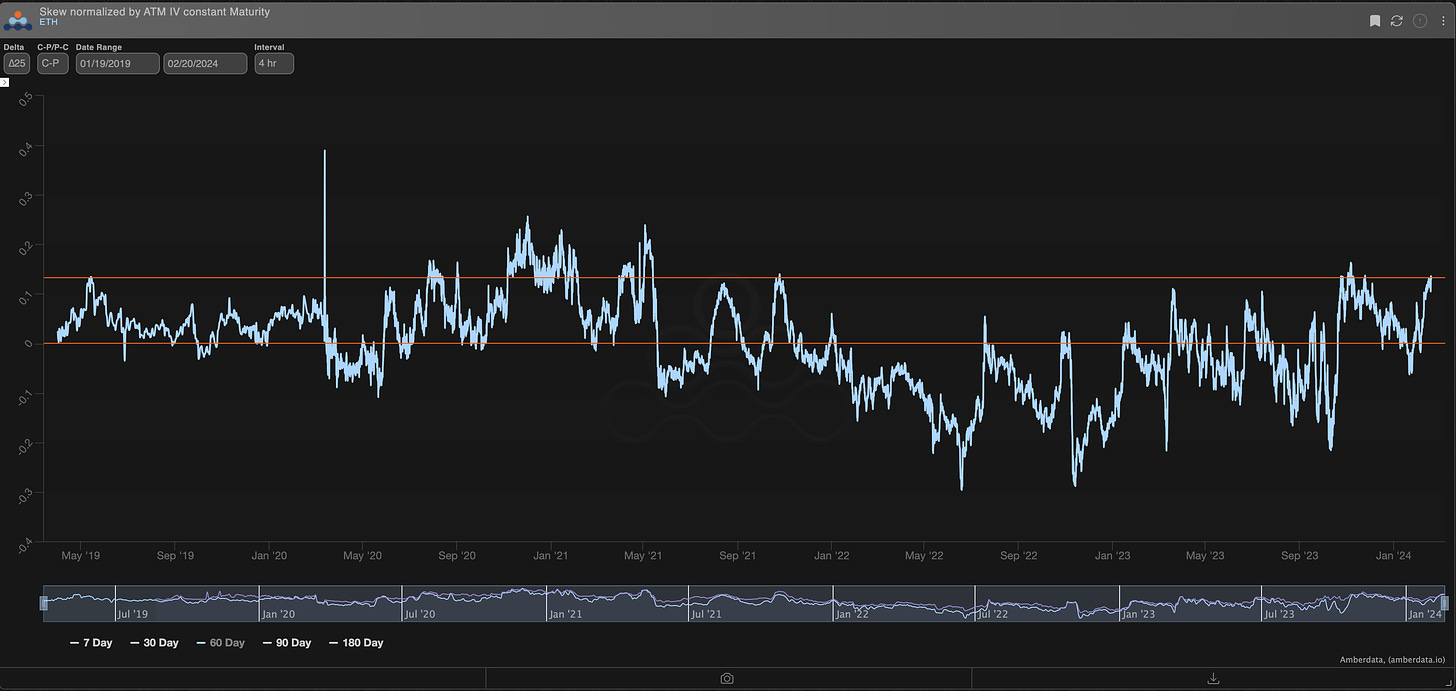Click the bookmark icon in chart header

(x=1375, y=20)
